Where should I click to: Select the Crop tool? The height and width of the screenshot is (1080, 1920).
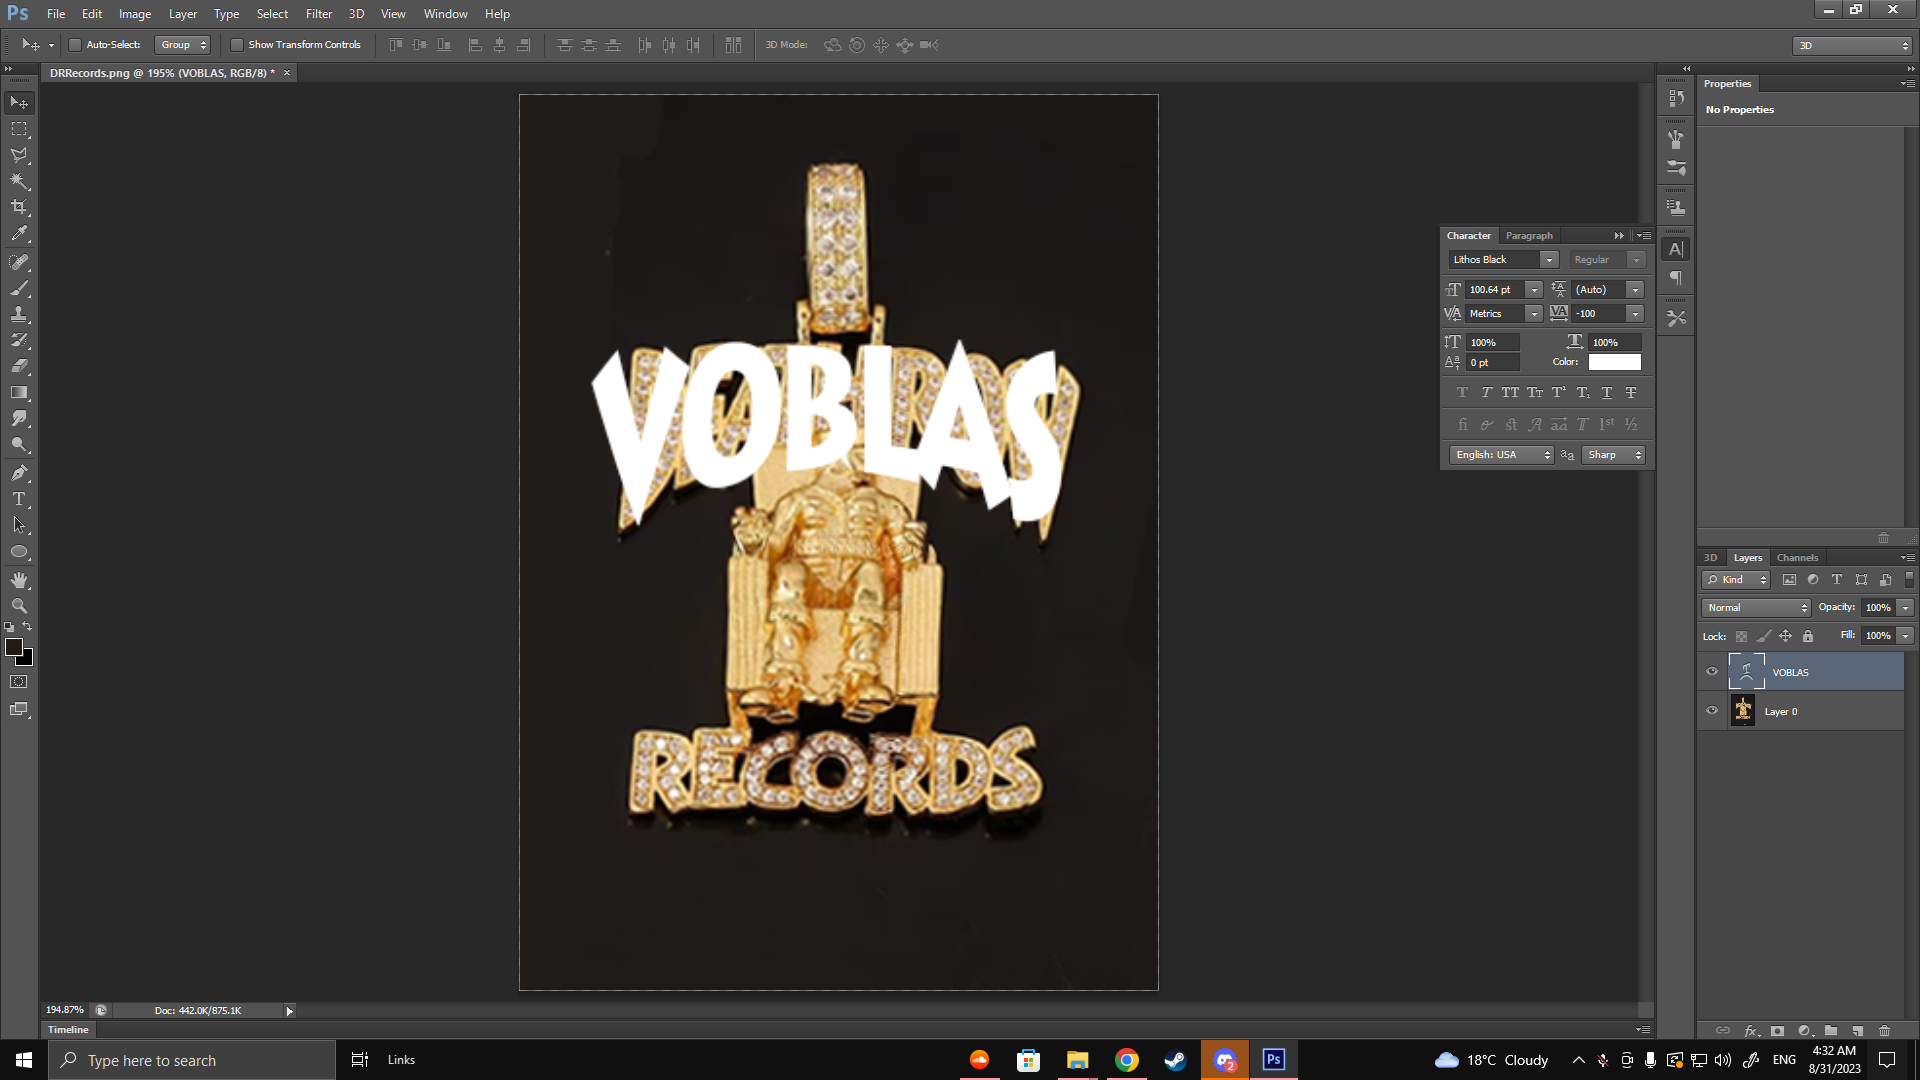click(19, 208)
